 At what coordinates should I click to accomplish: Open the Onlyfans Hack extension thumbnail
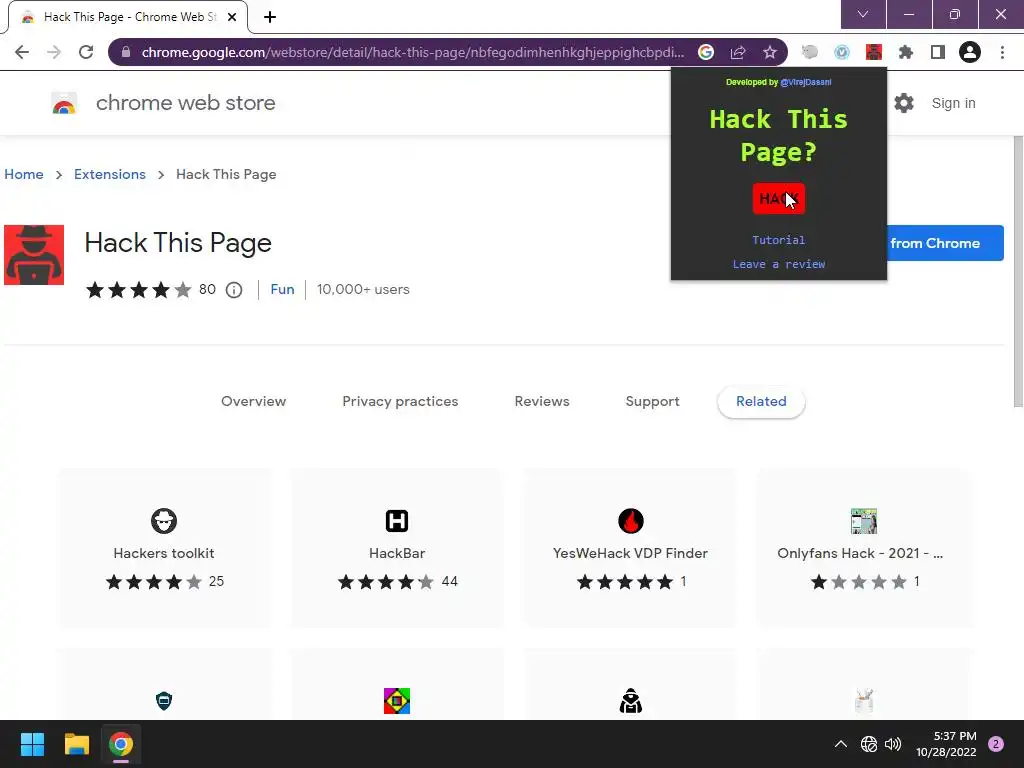pos(863,521)
